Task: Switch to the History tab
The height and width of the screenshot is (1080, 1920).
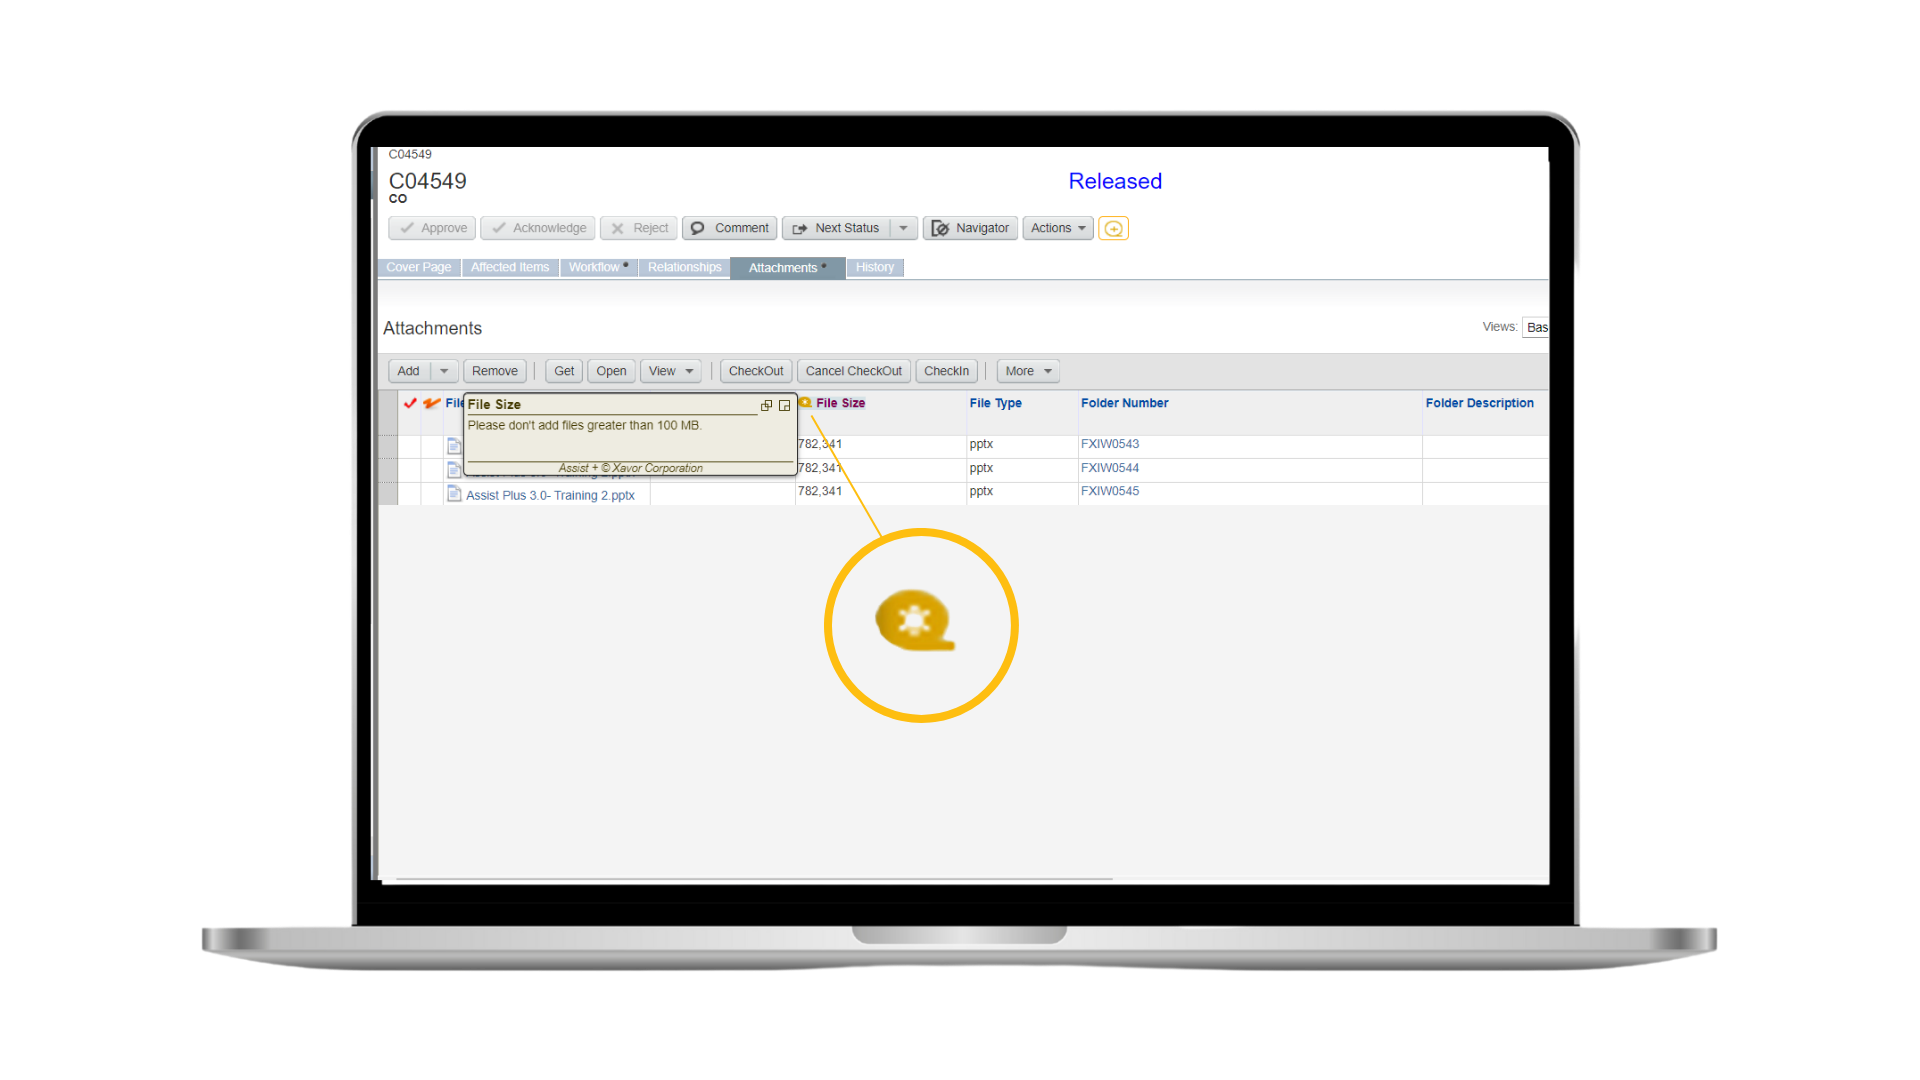Action: coord(876,266)
